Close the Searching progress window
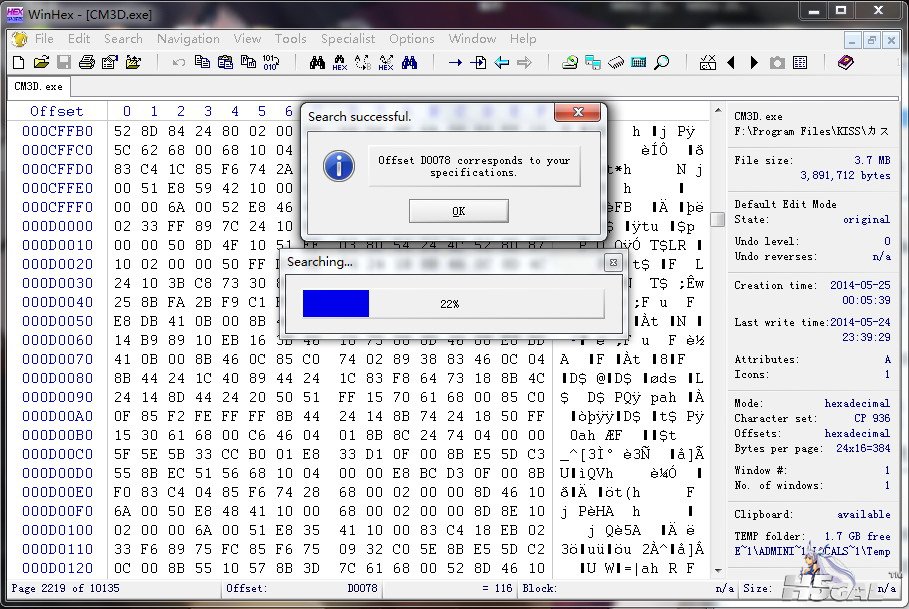The width and height of the screenshot is (909, 609). pos(613,263)
